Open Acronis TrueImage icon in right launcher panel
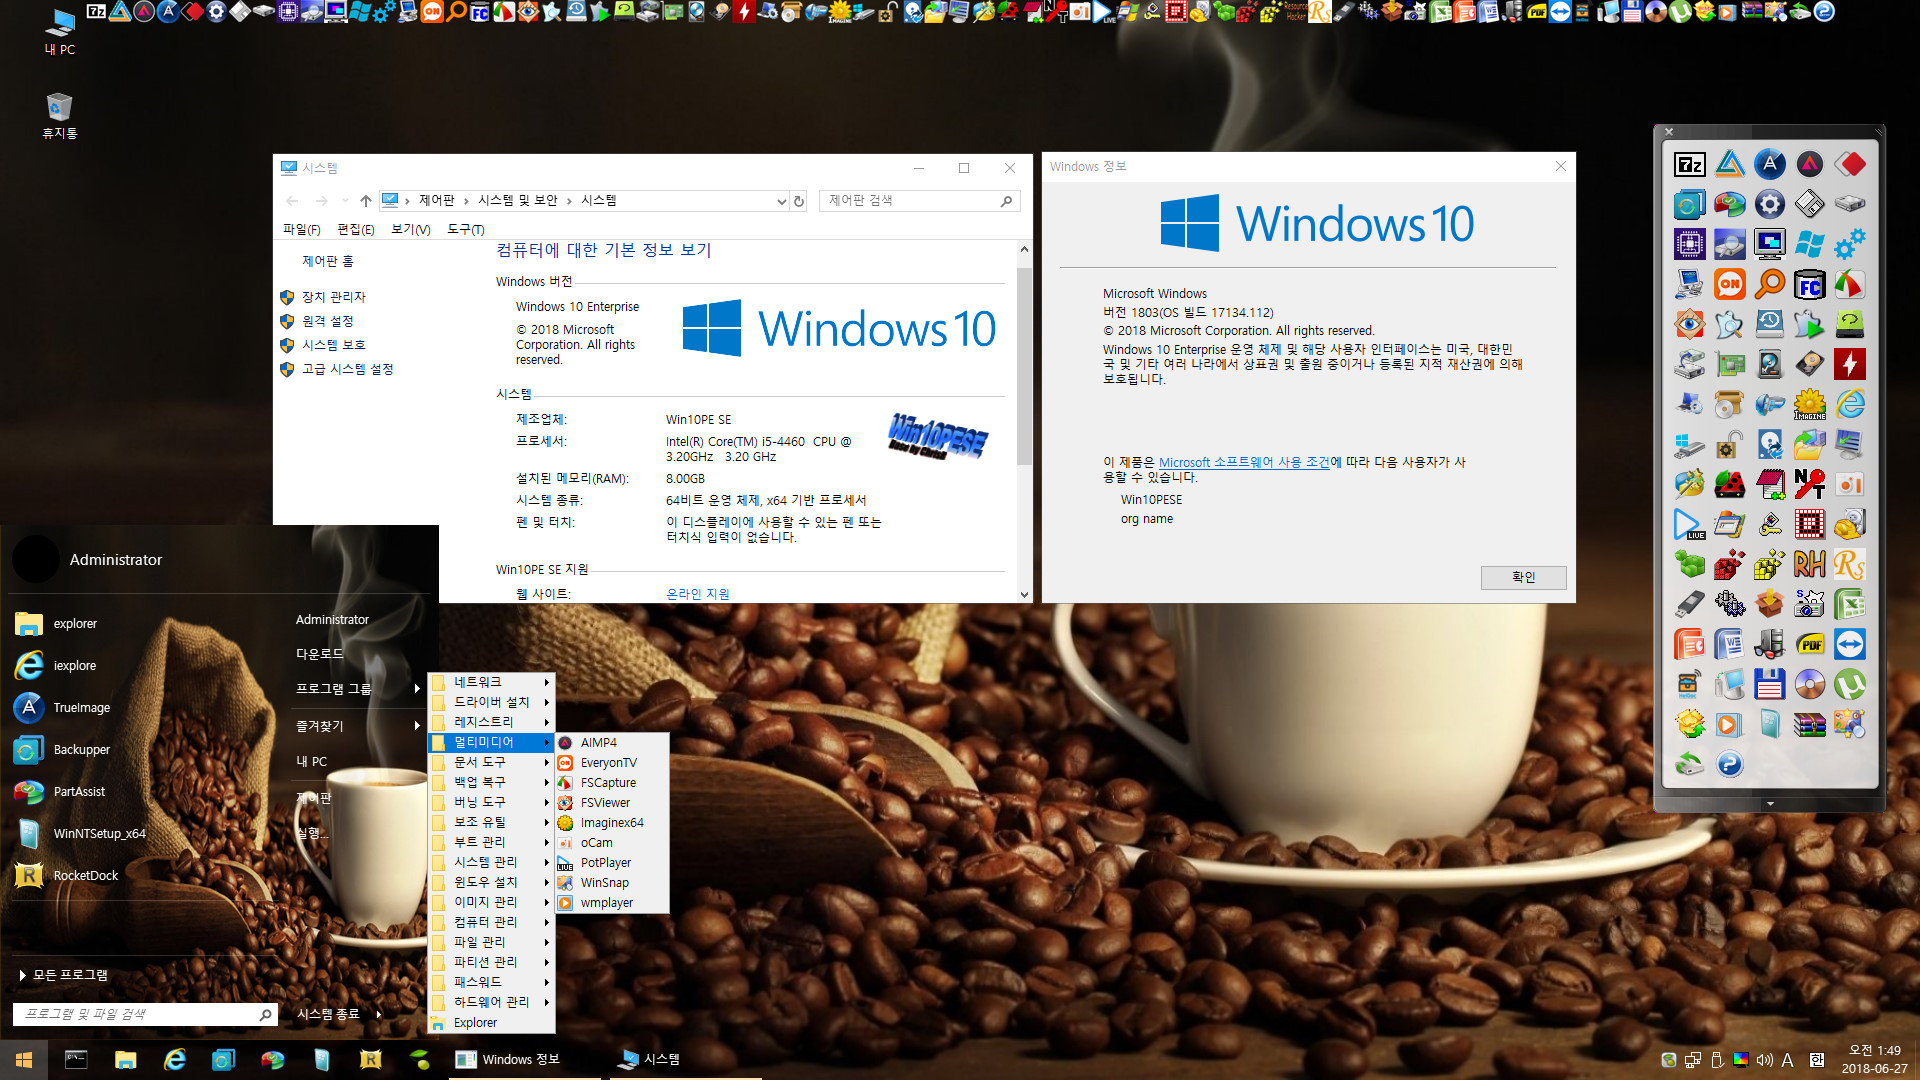This screenshot has width=1920, height=1080. [1769, 164]
